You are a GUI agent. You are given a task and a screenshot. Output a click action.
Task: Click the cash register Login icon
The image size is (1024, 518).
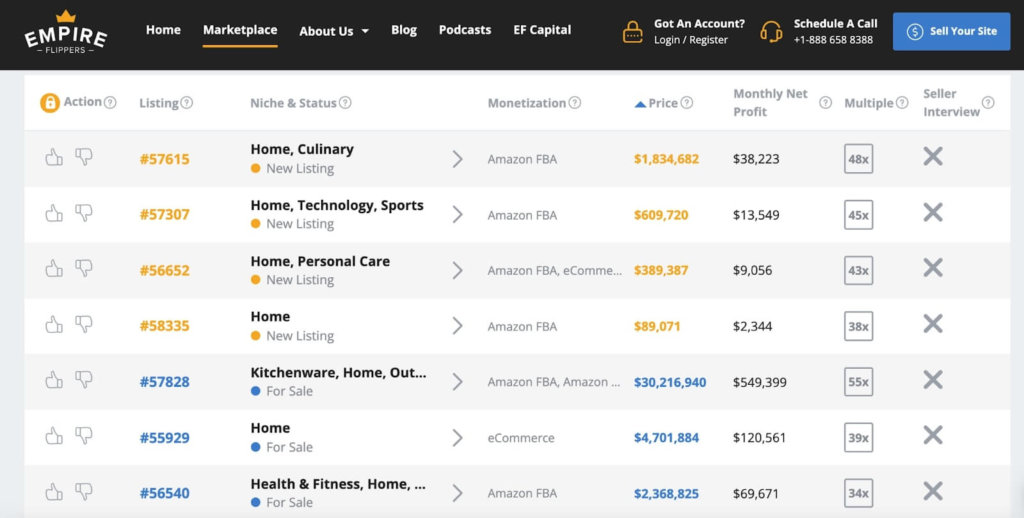click(x=633, y=31)
